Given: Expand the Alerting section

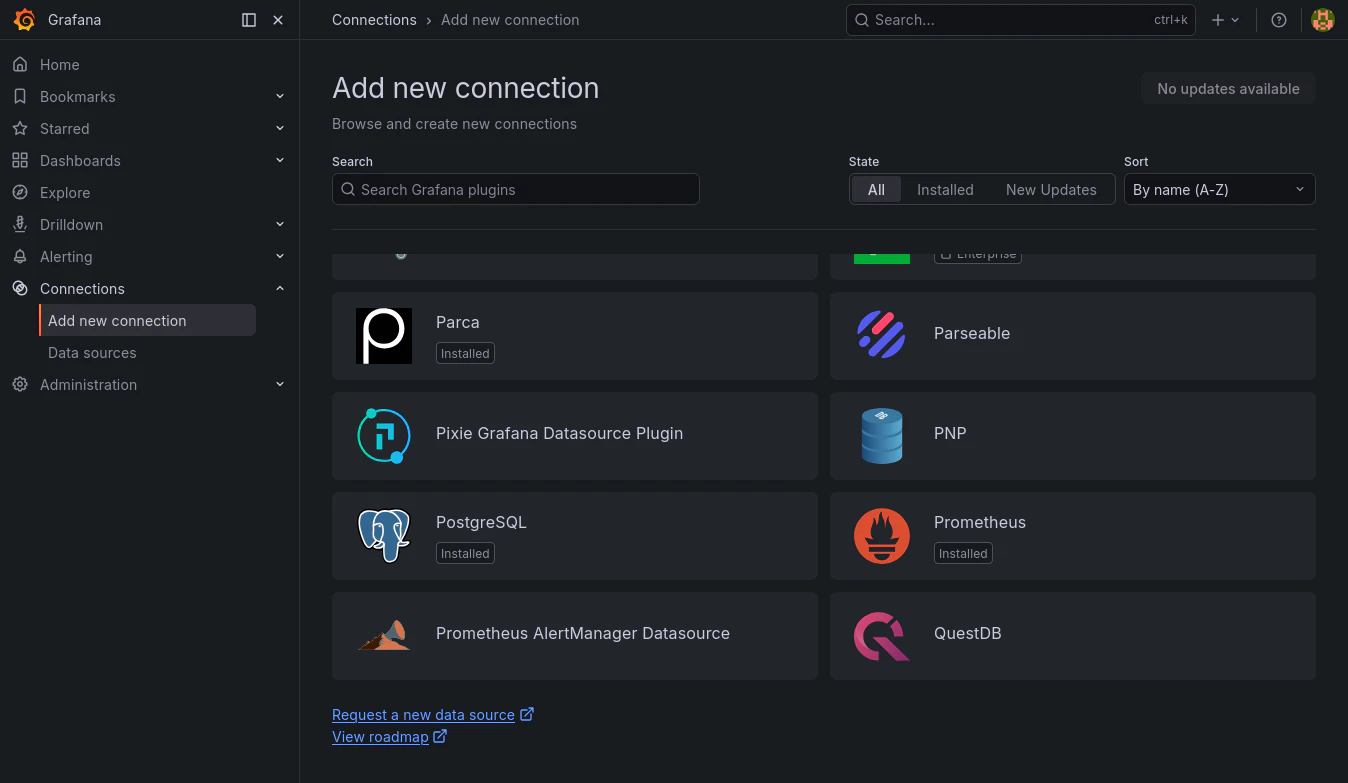Looking at the screenshot, I should (280, 257).
